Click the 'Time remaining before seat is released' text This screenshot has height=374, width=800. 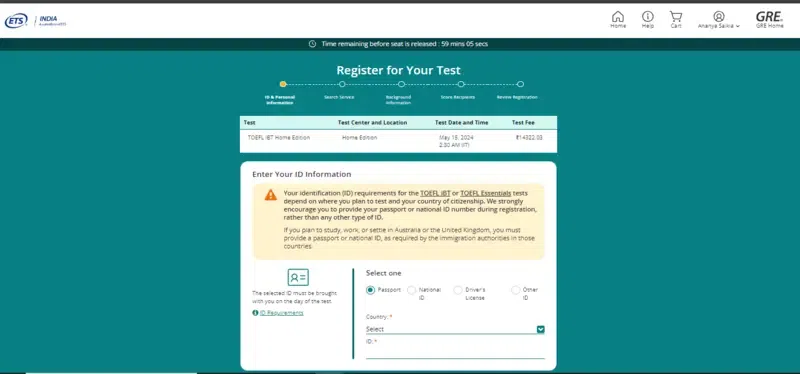(405, 44)
